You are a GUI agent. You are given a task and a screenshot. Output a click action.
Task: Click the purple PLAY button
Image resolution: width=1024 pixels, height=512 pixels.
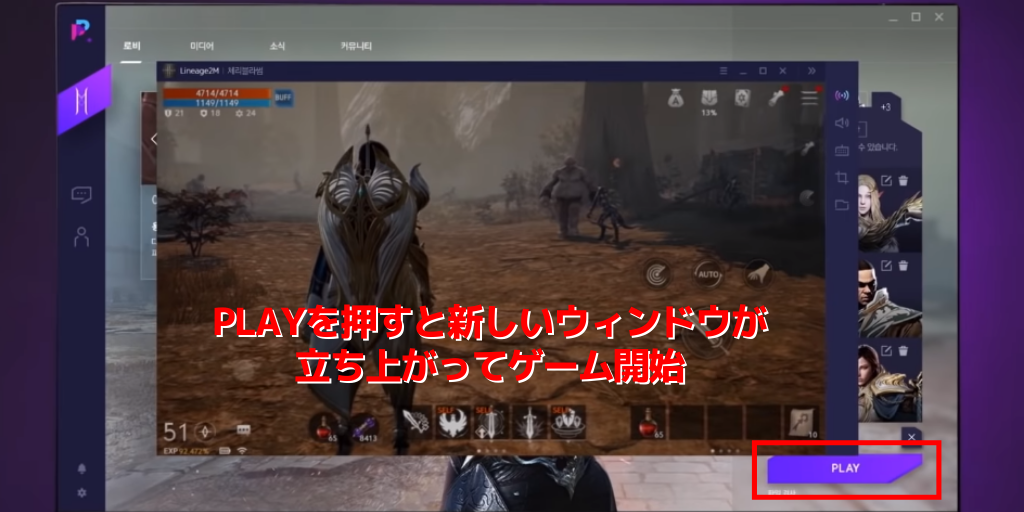pos(844,468)
